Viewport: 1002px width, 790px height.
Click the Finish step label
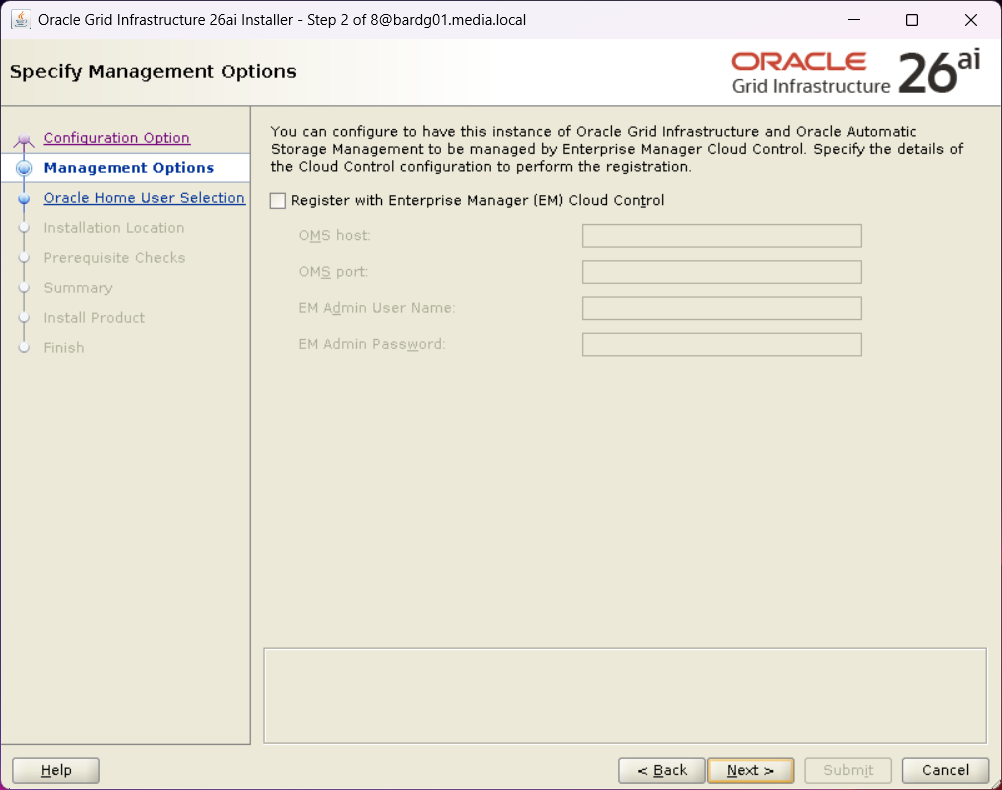(64, 348)
